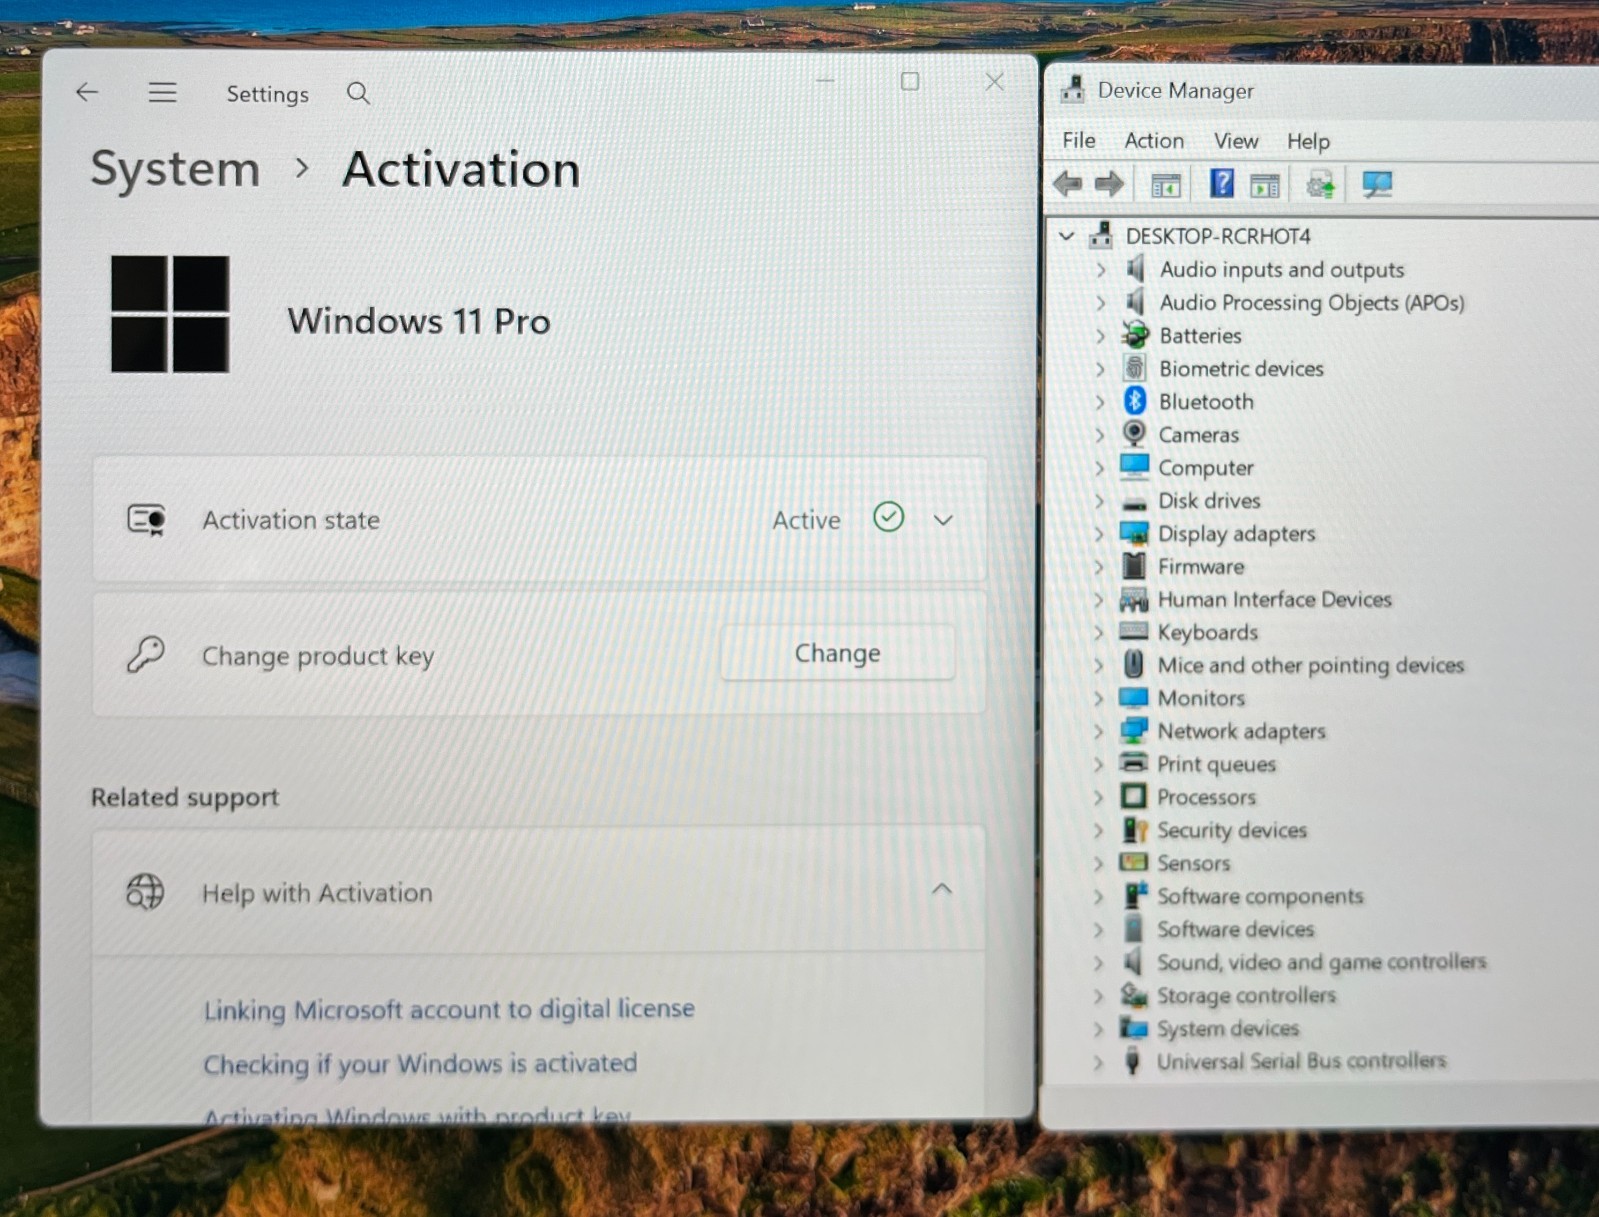Click the Settings back arrow icon
The height and width of the screenshot is (1217, 1599).
(x=87, y=93)
